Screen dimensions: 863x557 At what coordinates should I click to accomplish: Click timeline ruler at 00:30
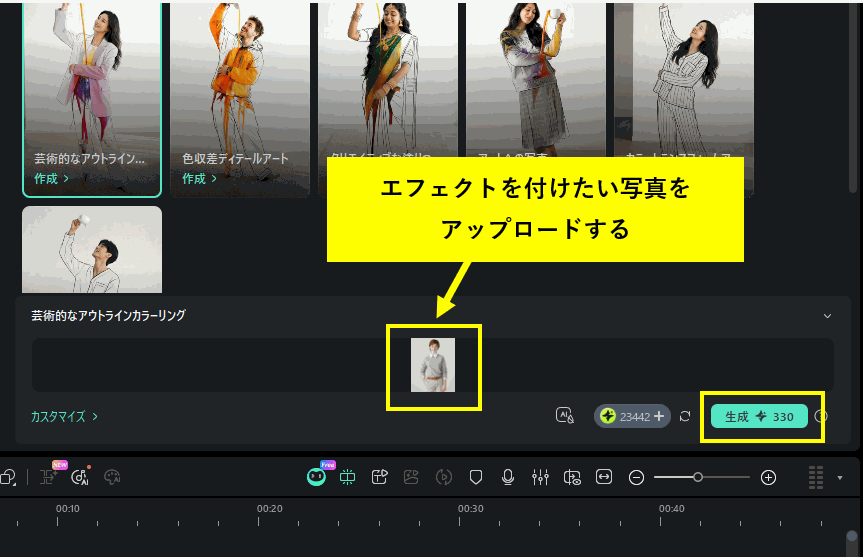tap(471, 509)
